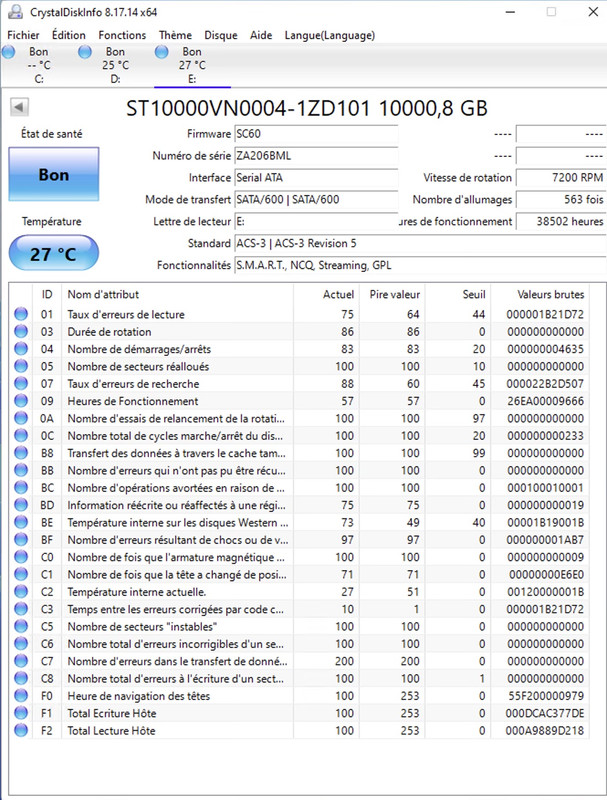Click status orb of attribute 04 row
This screenshot has height=800, width=607.
pos(21,349)
